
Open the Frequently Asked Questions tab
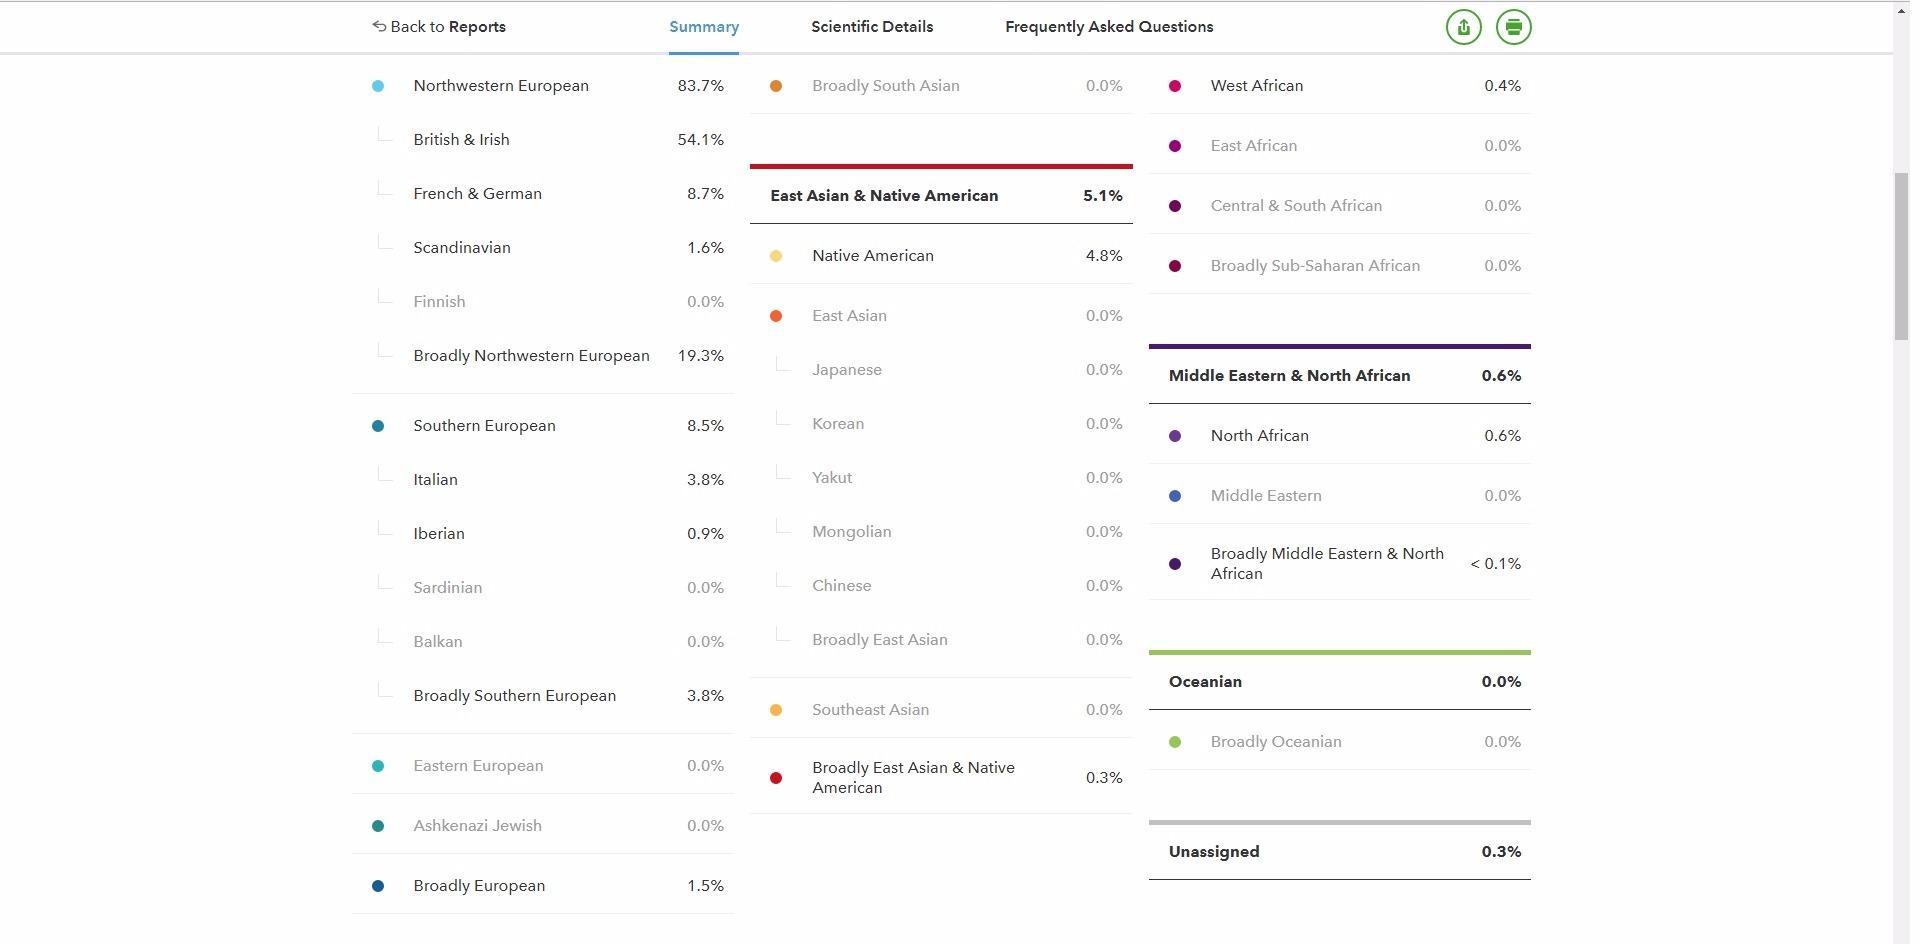click(1108, 27)
